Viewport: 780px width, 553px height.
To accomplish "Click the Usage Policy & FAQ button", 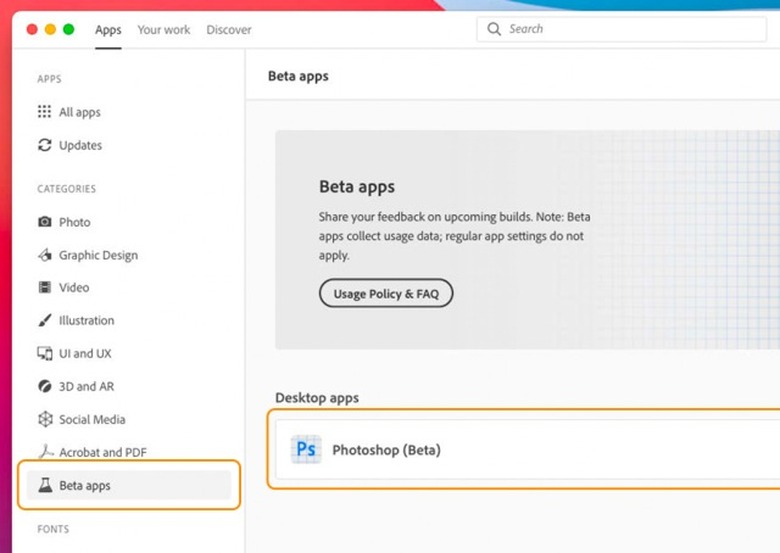I will pos(385,293).
